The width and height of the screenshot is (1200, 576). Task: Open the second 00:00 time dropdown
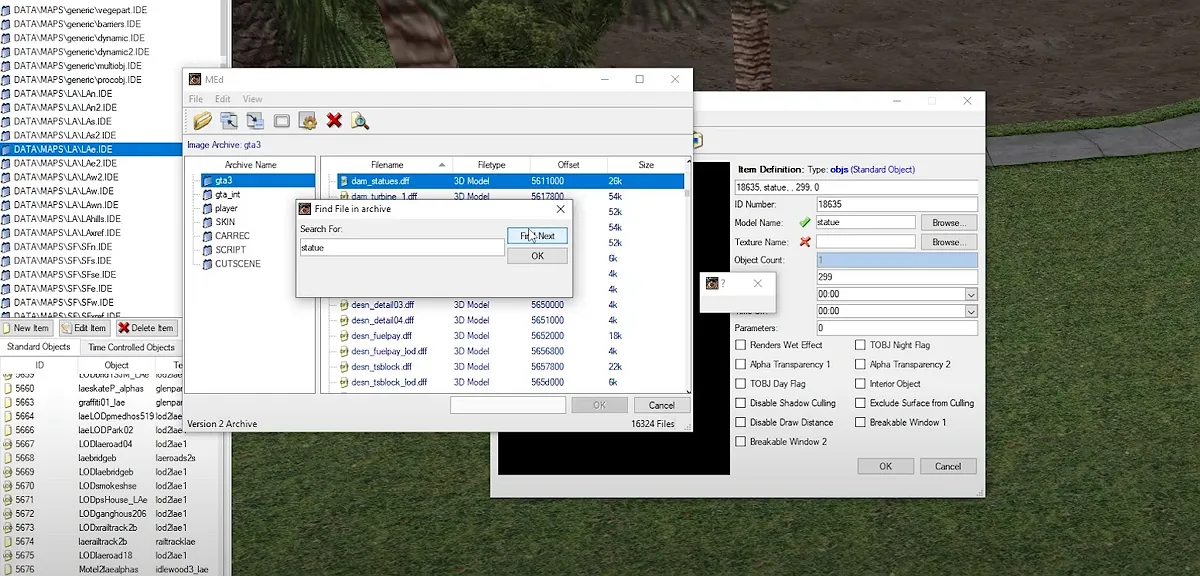click(970, 311)
